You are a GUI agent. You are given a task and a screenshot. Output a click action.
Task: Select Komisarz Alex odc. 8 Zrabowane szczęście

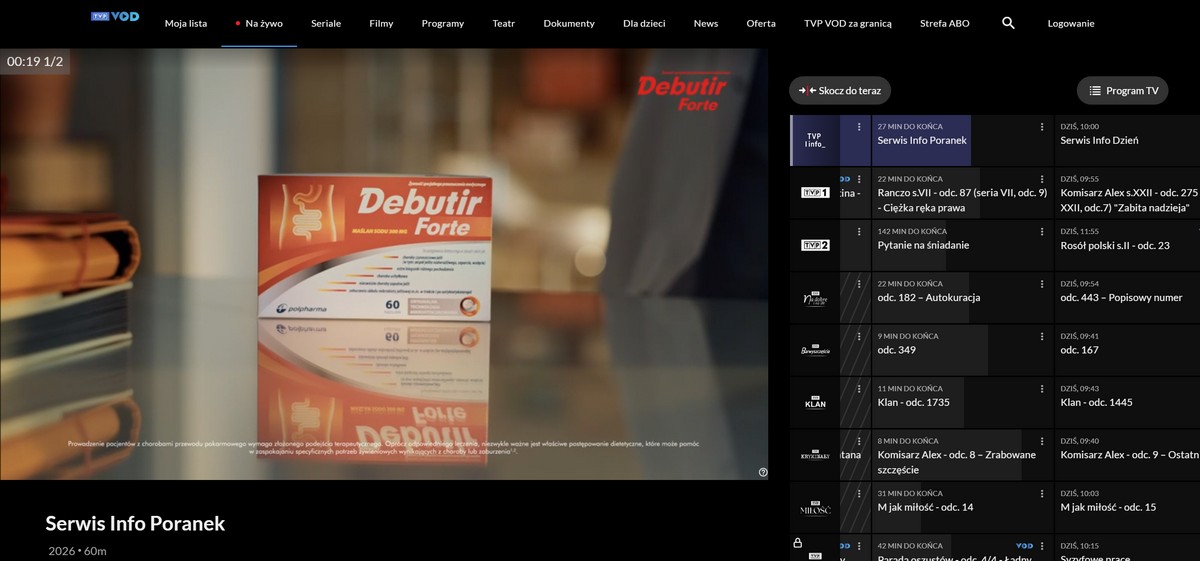click(962, 455)
